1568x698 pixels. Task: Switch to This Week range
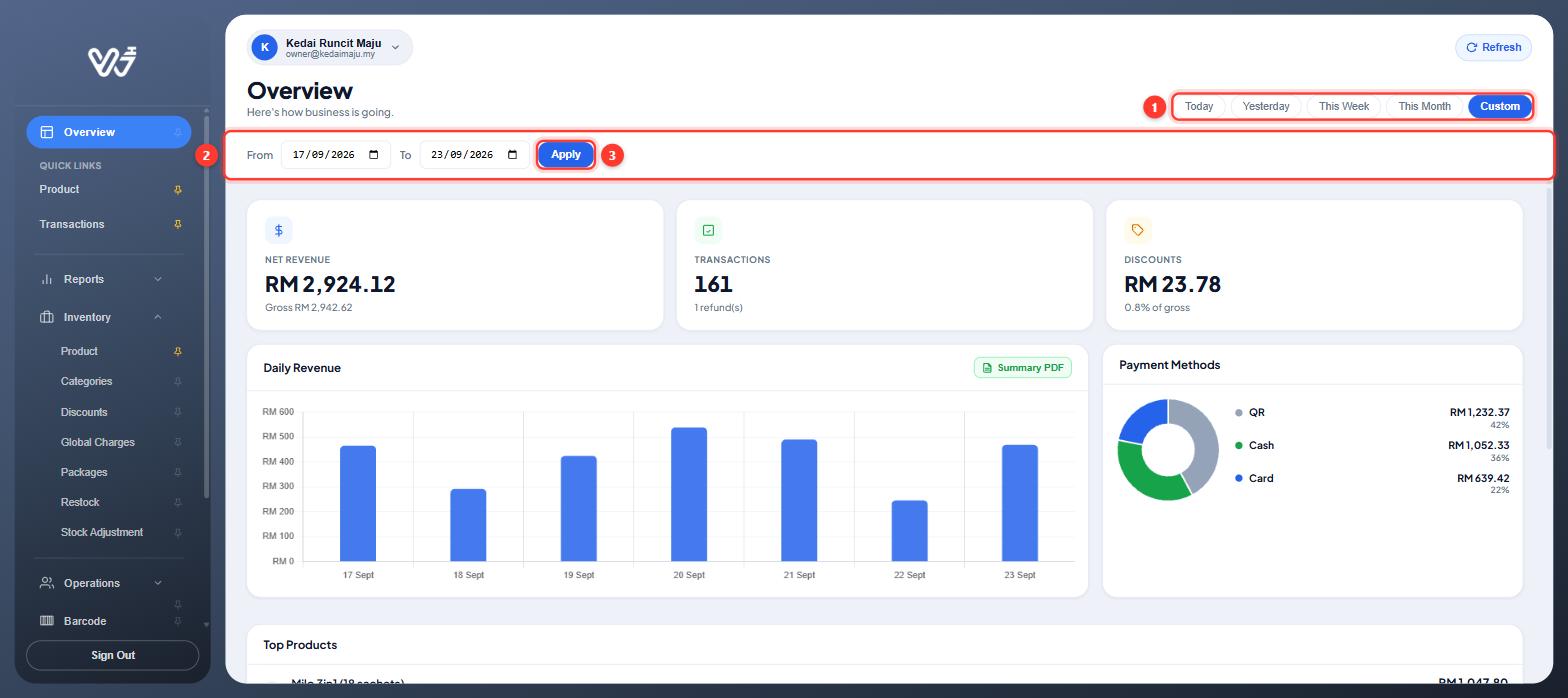[1344, 106]
